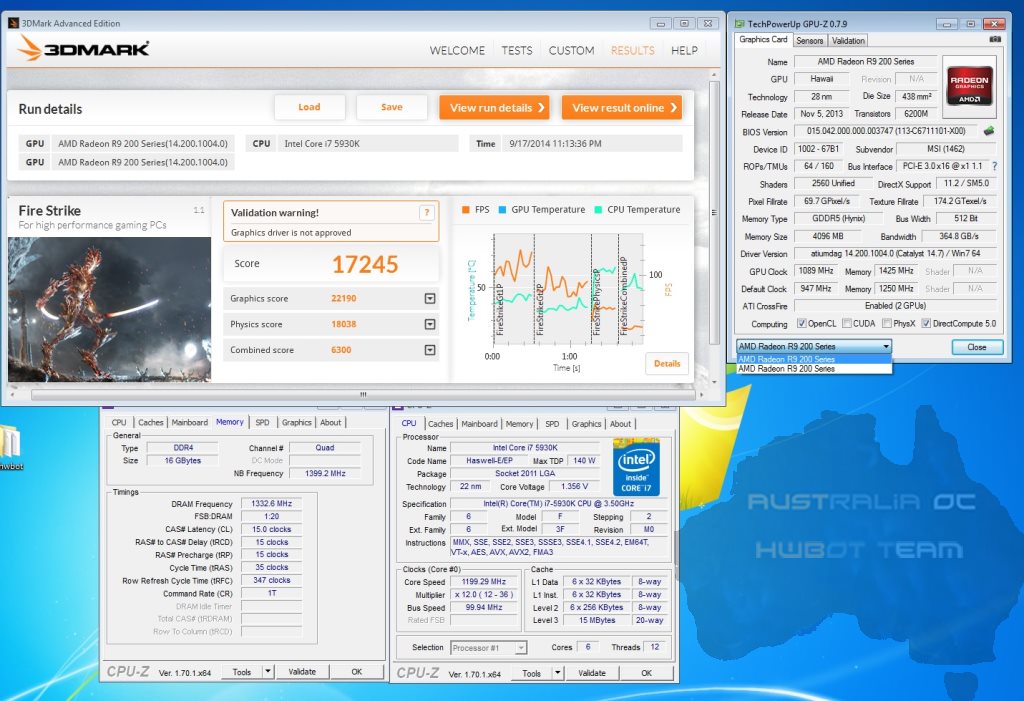This screenshot has height=701, width=1024.
Task: Click OK in the right CPU-Z window
Action: 646,673
